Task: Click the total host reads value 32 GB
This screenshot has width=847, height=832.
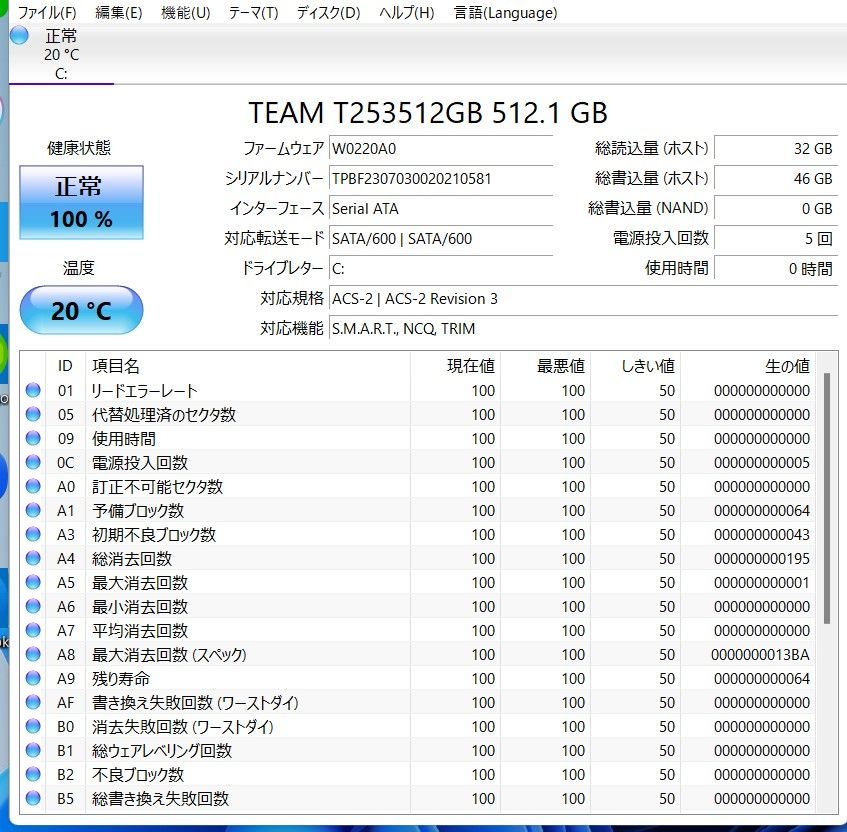Action: click(776, 149)
